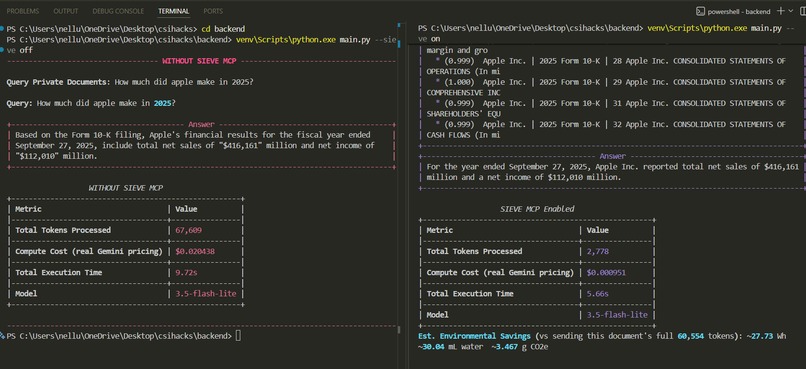
Task: Click the 'Query Private Documents:' label
Action: click(x=58, y=82)
